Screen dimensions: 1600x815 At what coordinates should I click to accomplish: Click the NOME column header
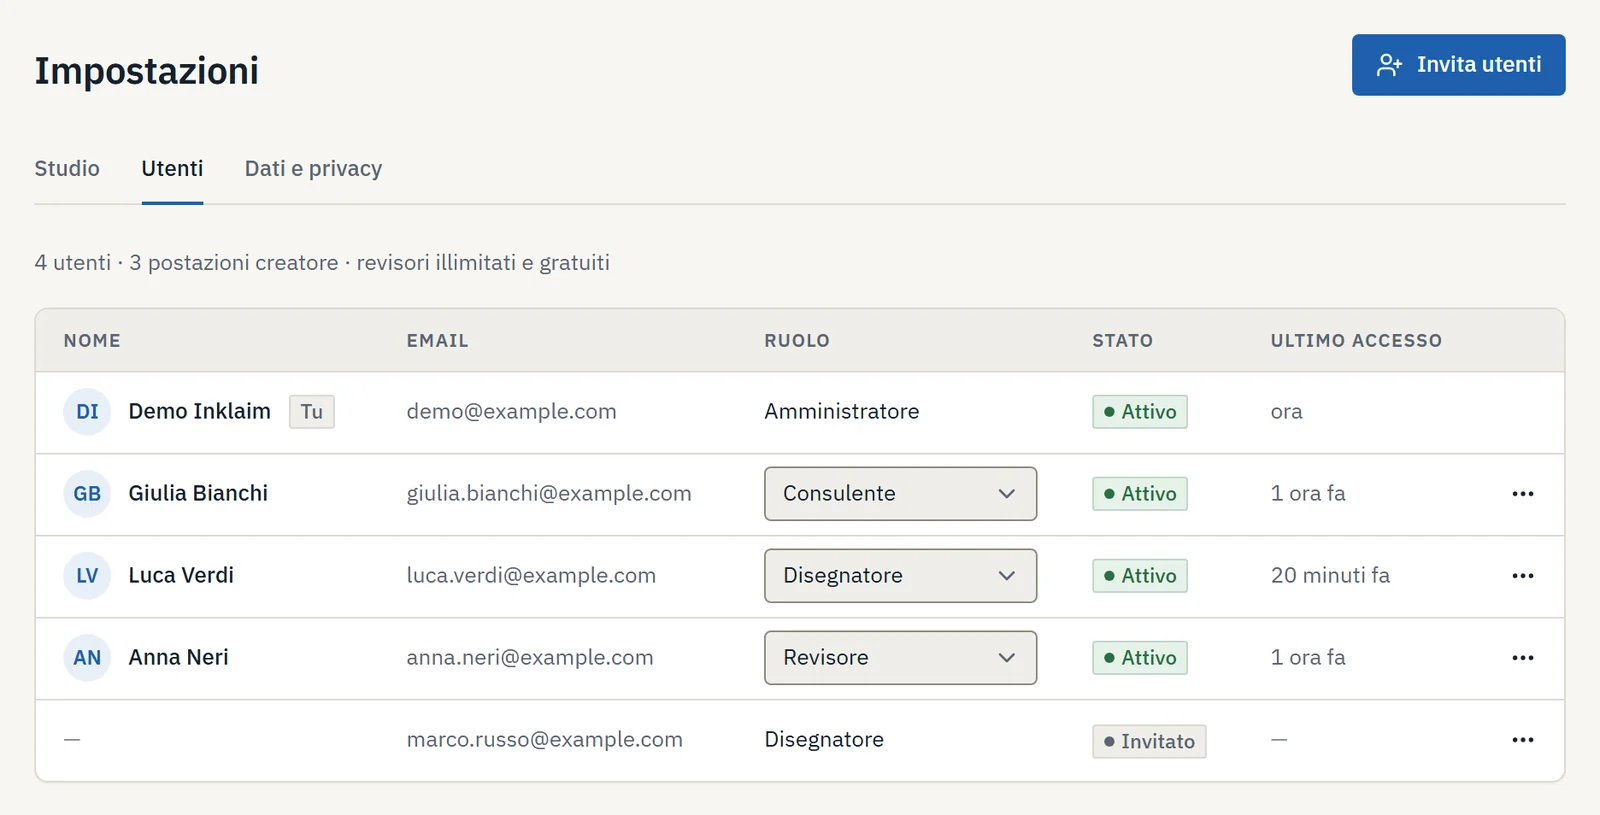[x=92, y=341]
